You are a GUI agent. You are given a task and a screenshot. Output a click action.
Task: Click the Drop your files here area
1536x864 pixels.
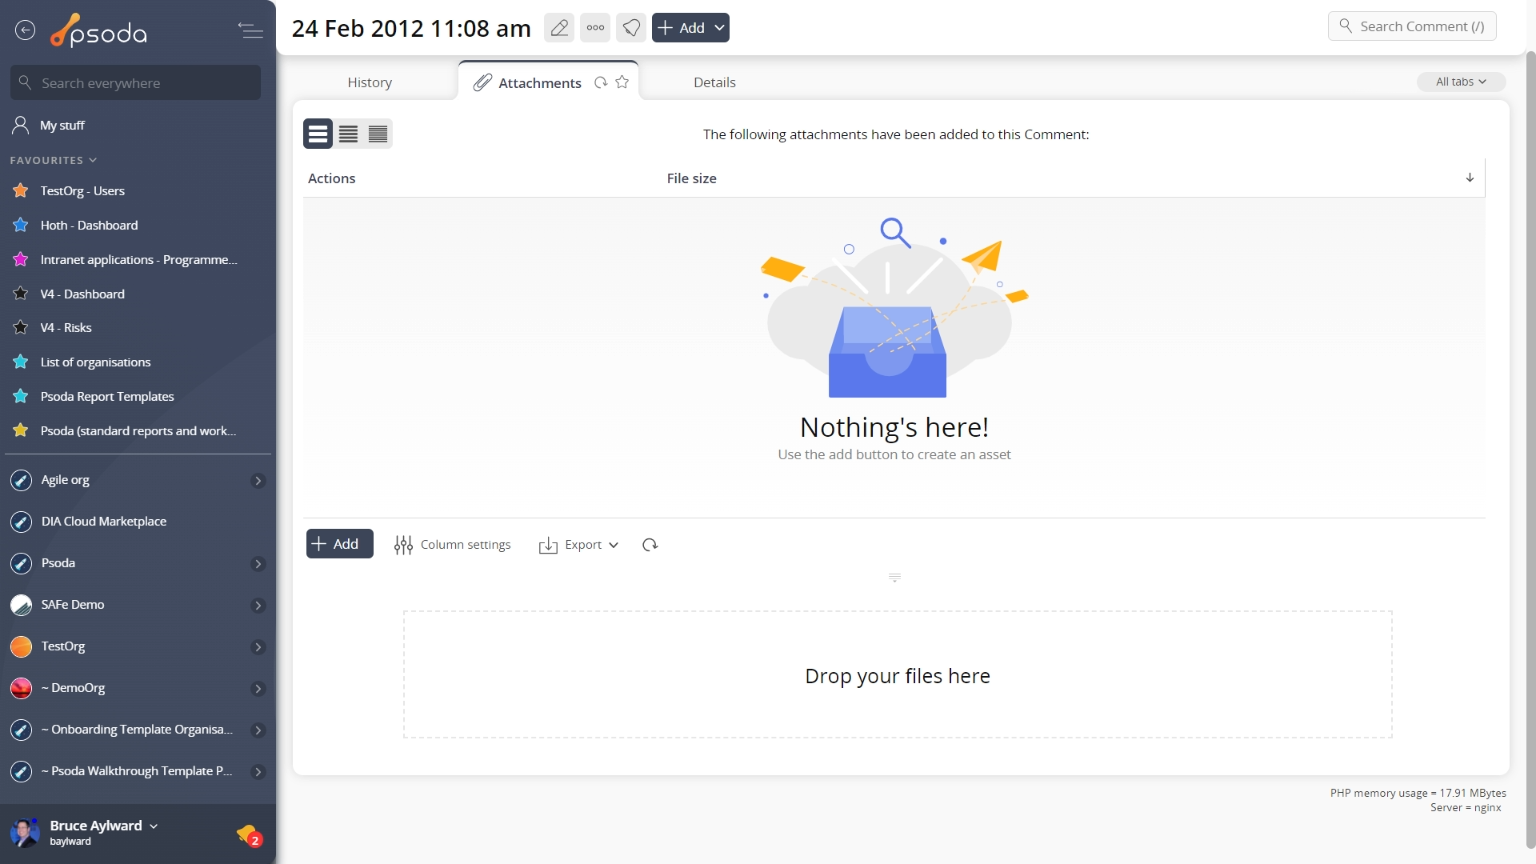click(897, 675)
